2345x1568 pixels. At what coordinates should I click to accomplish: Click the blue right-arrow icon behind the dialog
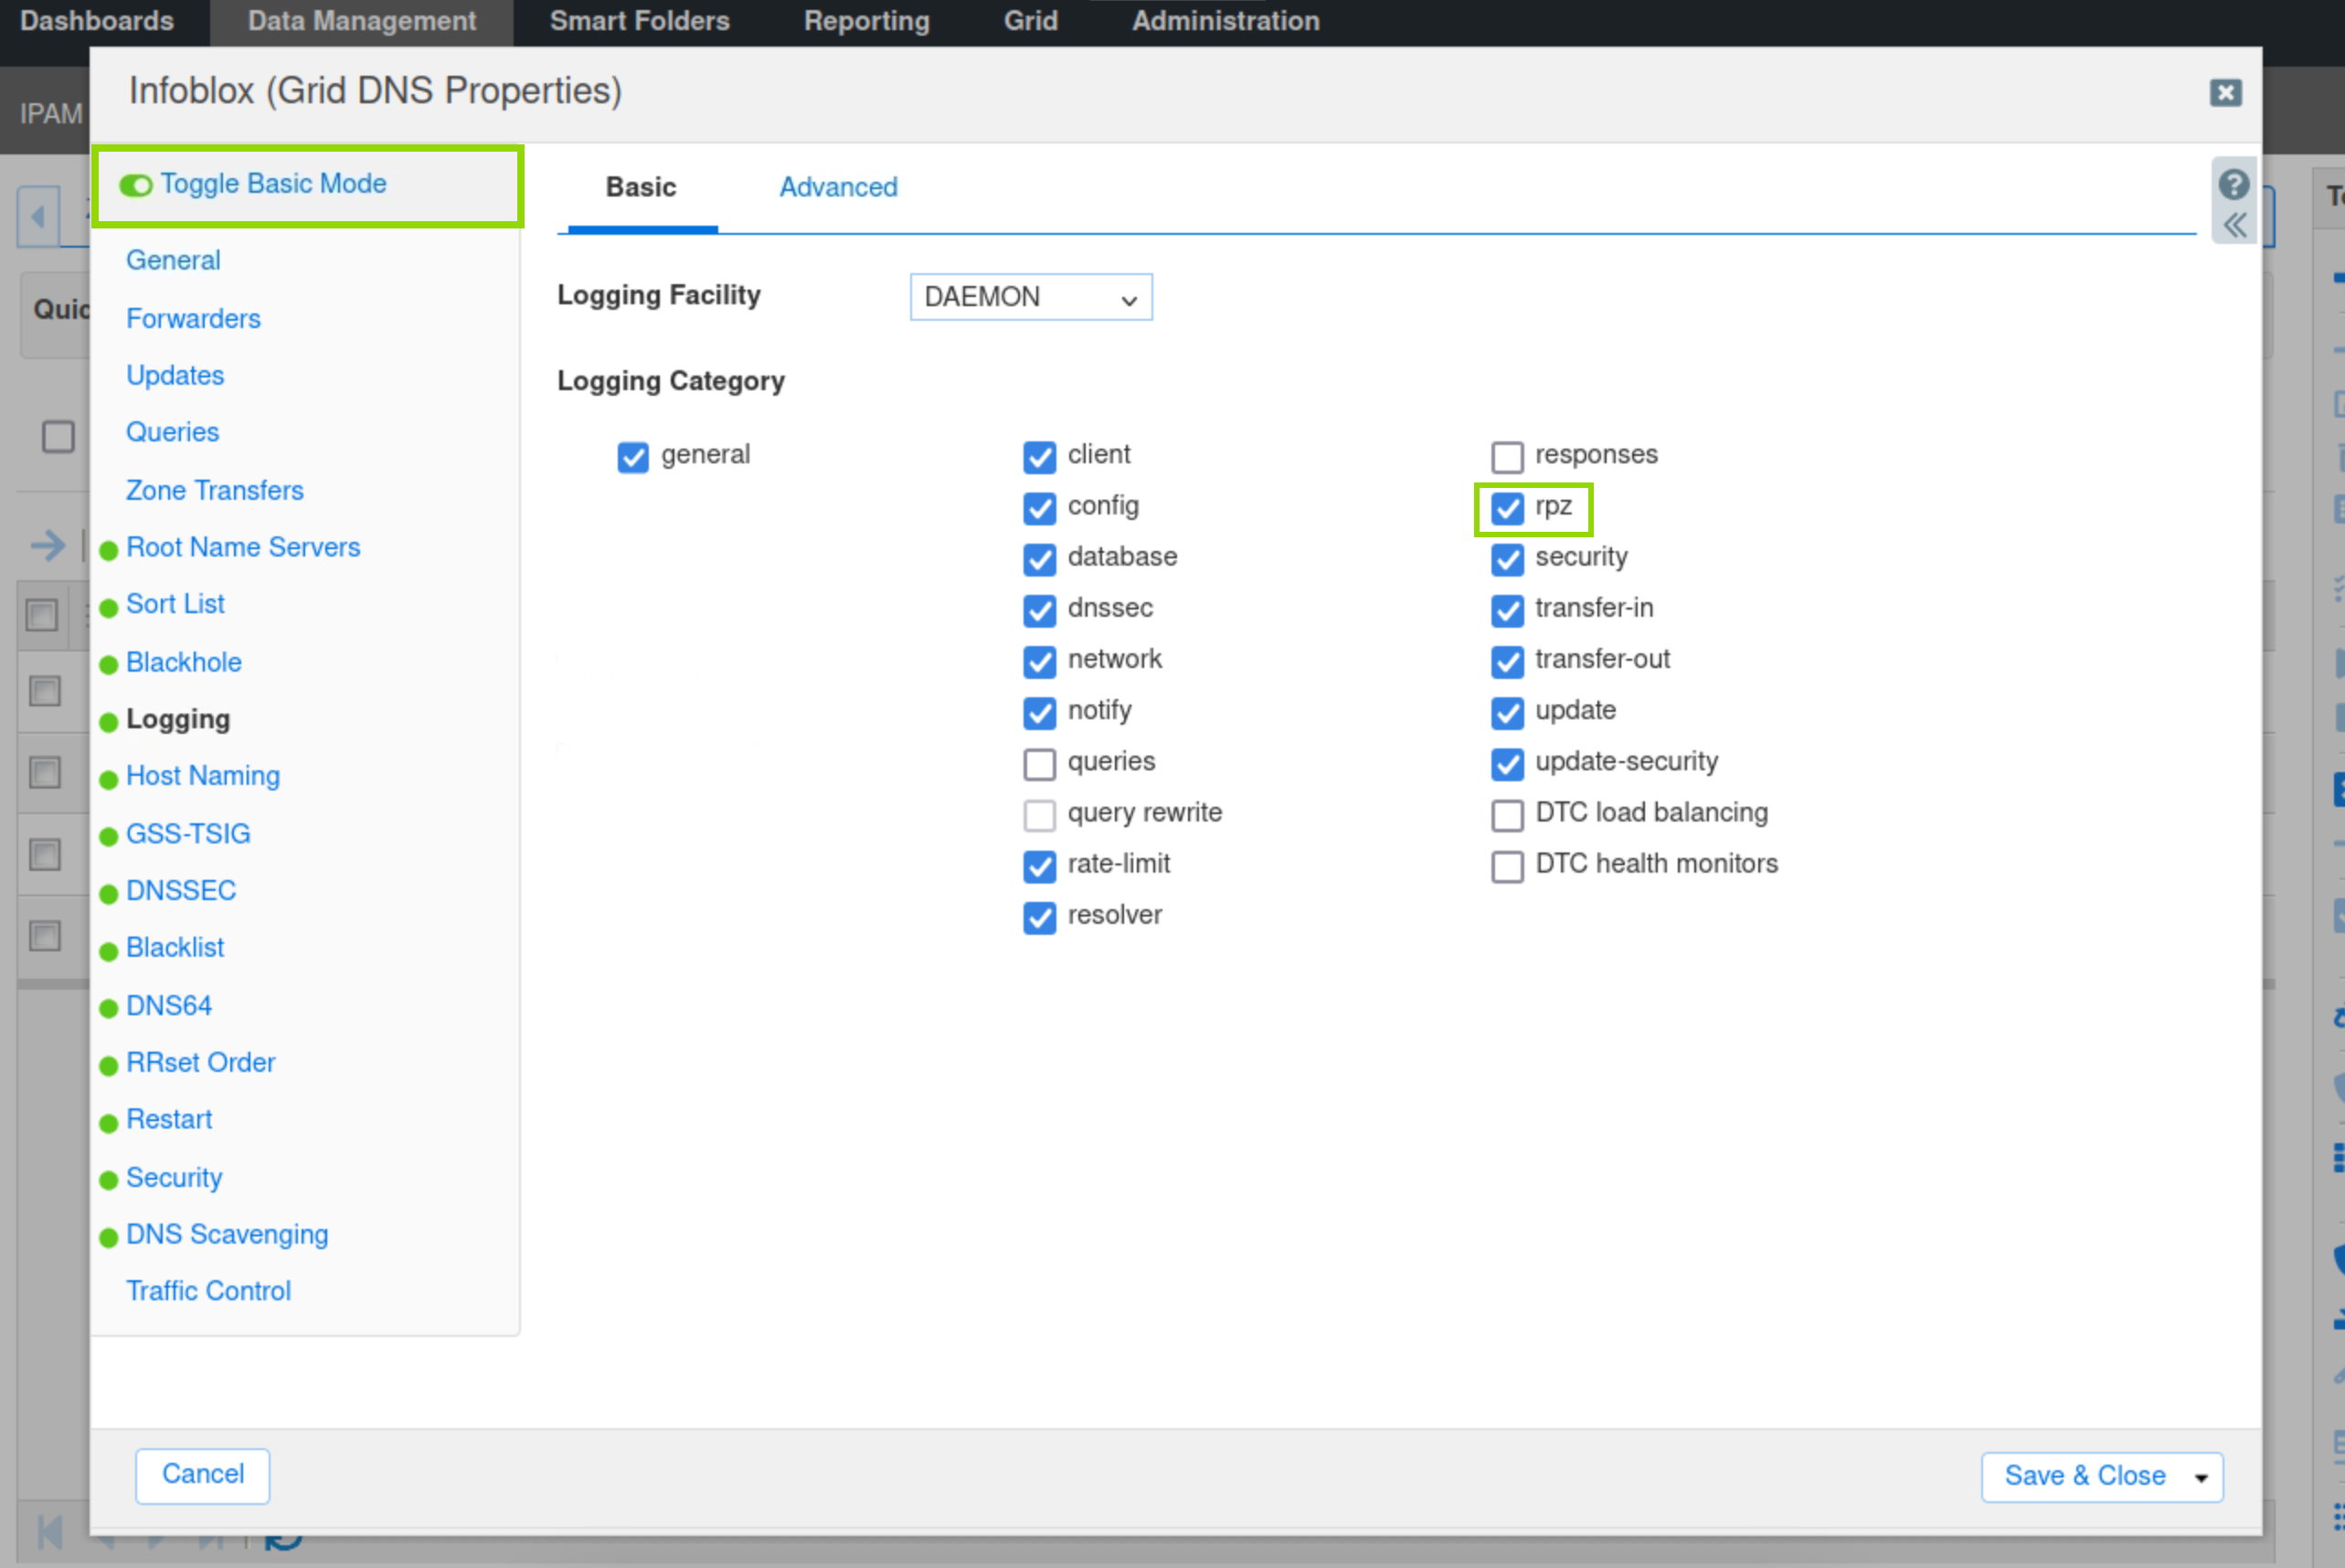point(47,546)
